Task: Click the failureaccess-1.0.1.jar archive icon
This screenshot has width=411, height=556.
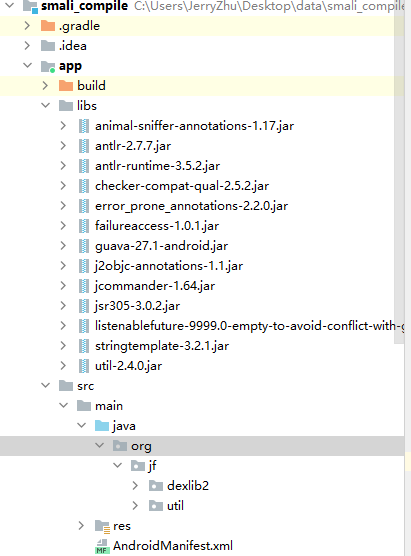Action: (84, 226)
